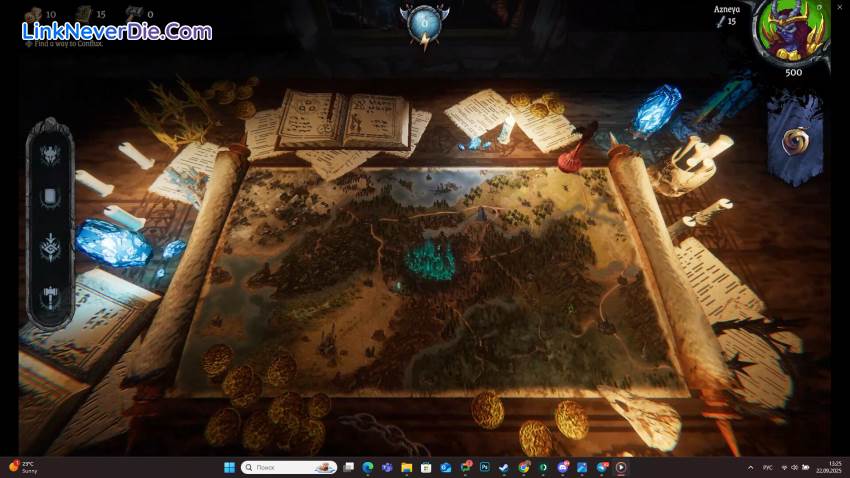The width and height of the screenshot is (850, 478).
Task: Click the turn counter orb at top center
Action: click(424, 20)
